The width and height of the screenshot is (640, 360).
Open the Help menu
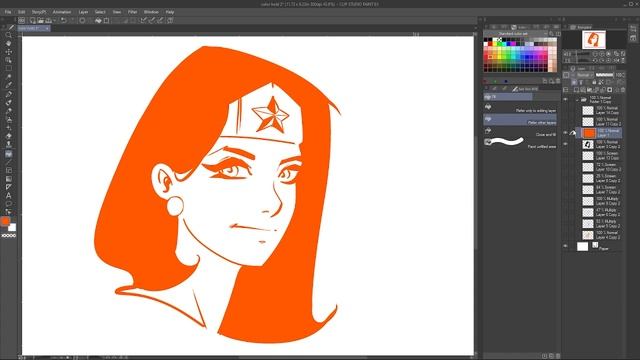(x=170, y=12)
